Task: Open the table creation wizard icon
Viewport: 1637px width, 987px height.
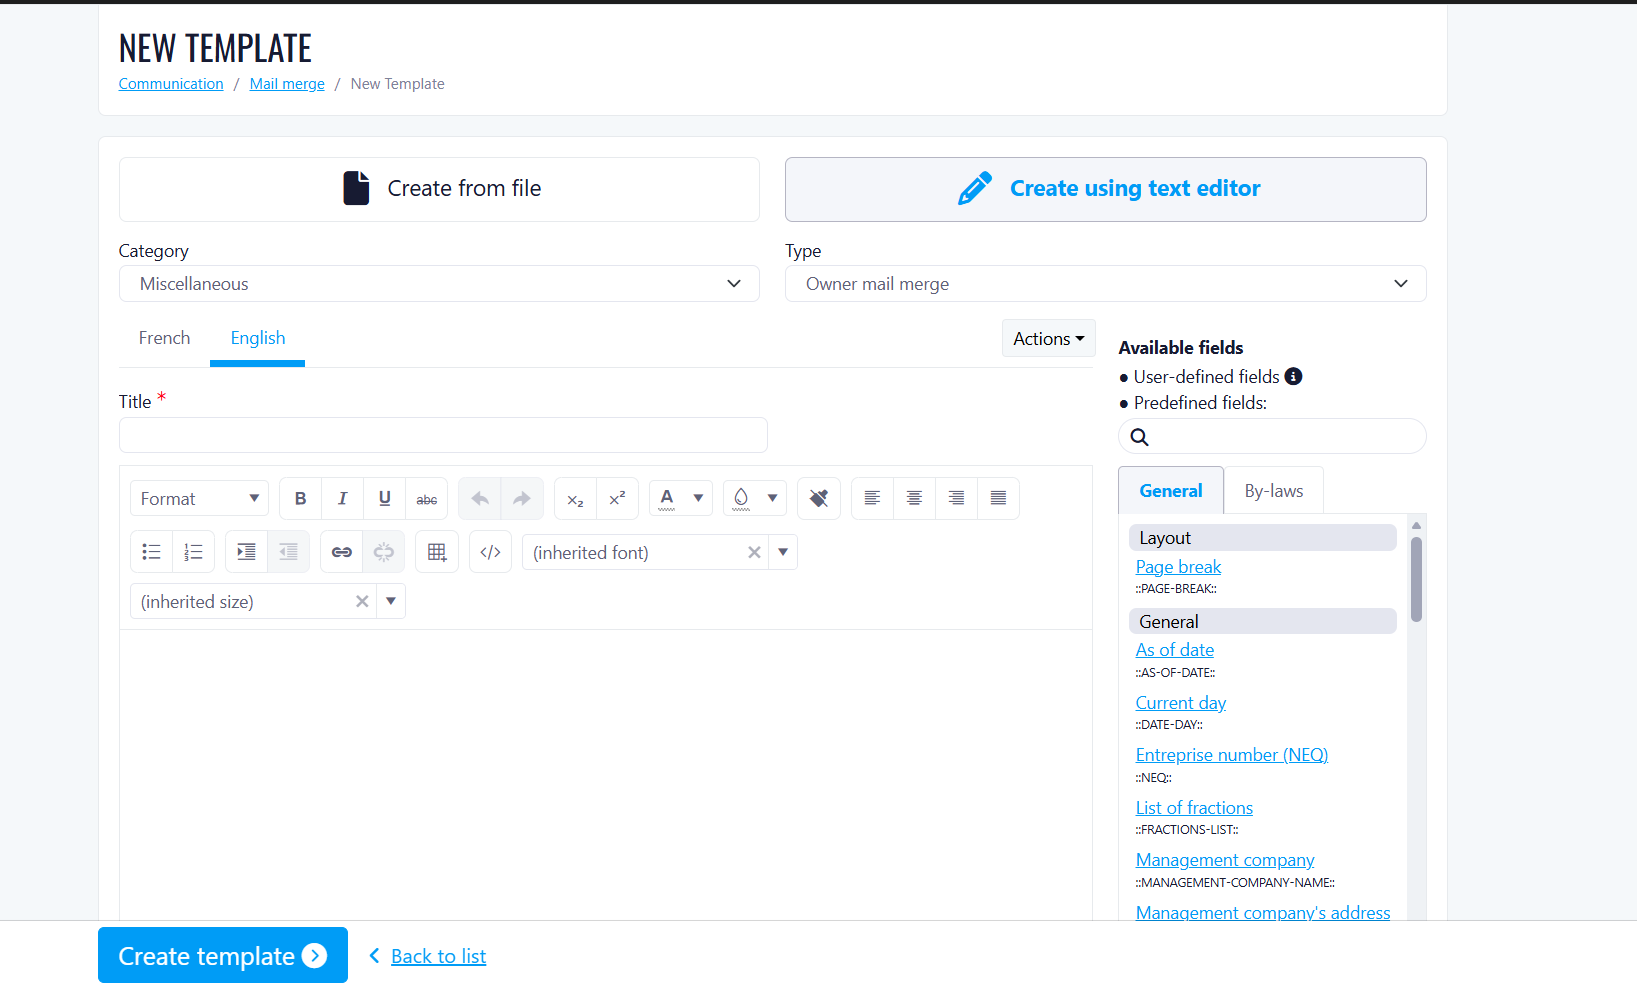Action: [x=437, y=552]
